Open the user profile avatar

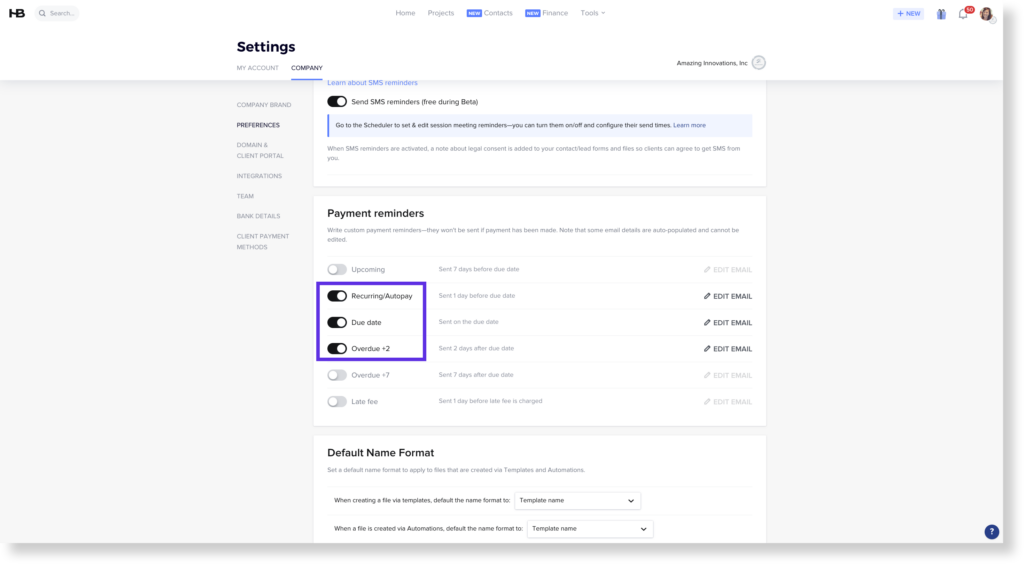[x=986, y=14]
